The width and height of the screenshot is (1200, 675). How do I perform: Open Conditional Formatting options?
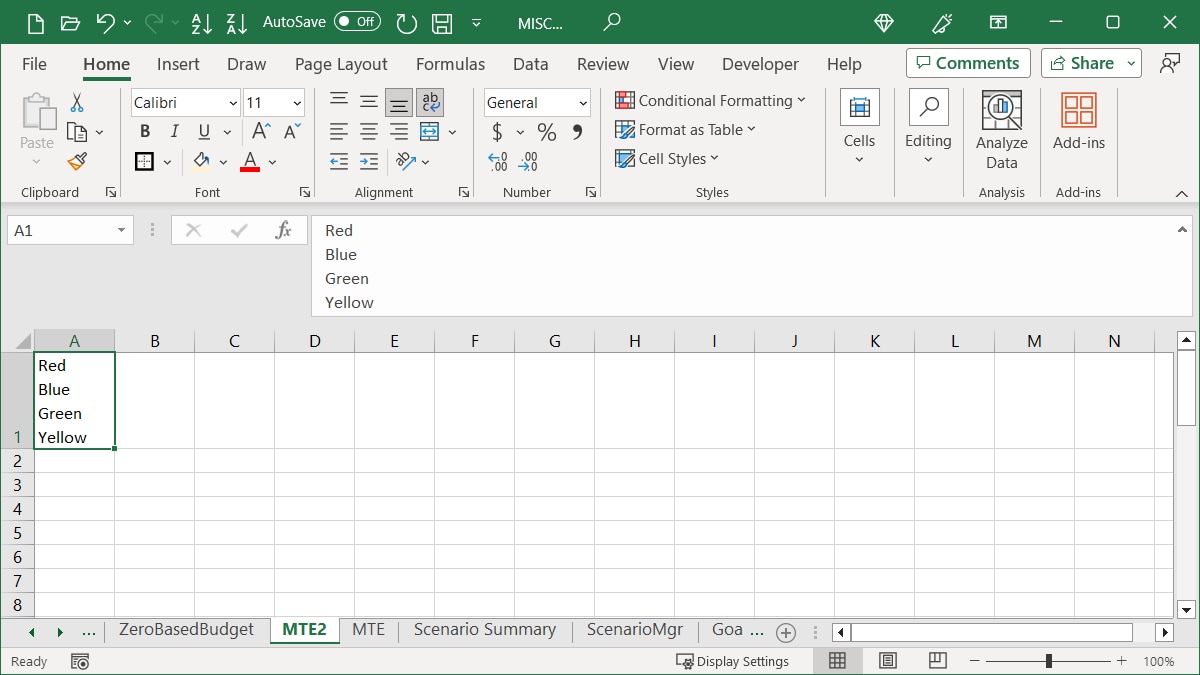pyautogui.click(x=711, y=101)
